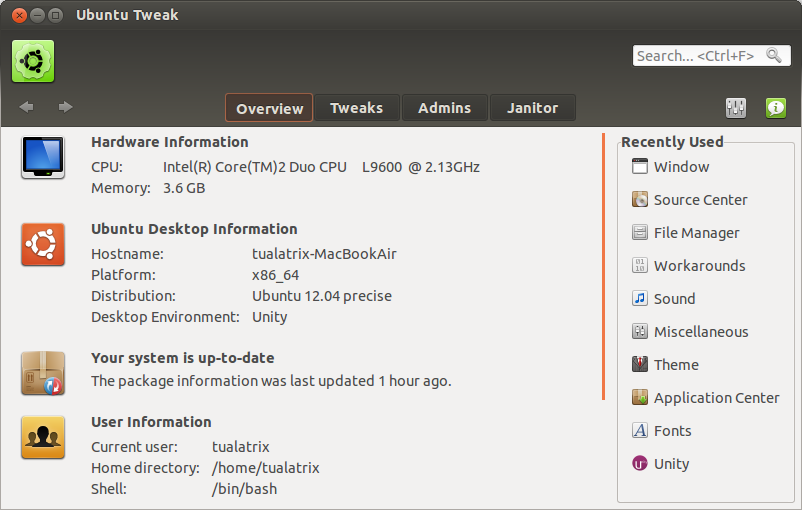Click 'Your system is up-to-date' heading
The image size is (802, 510).
pos(183,358)
